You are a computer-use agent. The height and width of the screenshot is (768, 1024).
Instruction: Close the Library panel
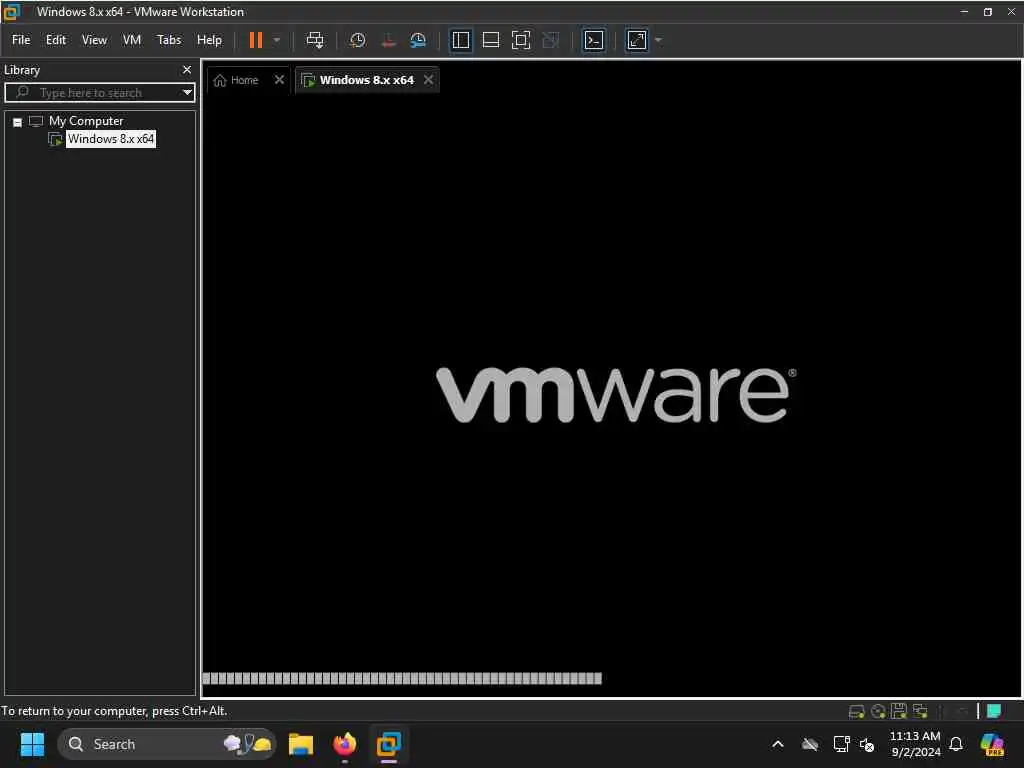(187, 69)
